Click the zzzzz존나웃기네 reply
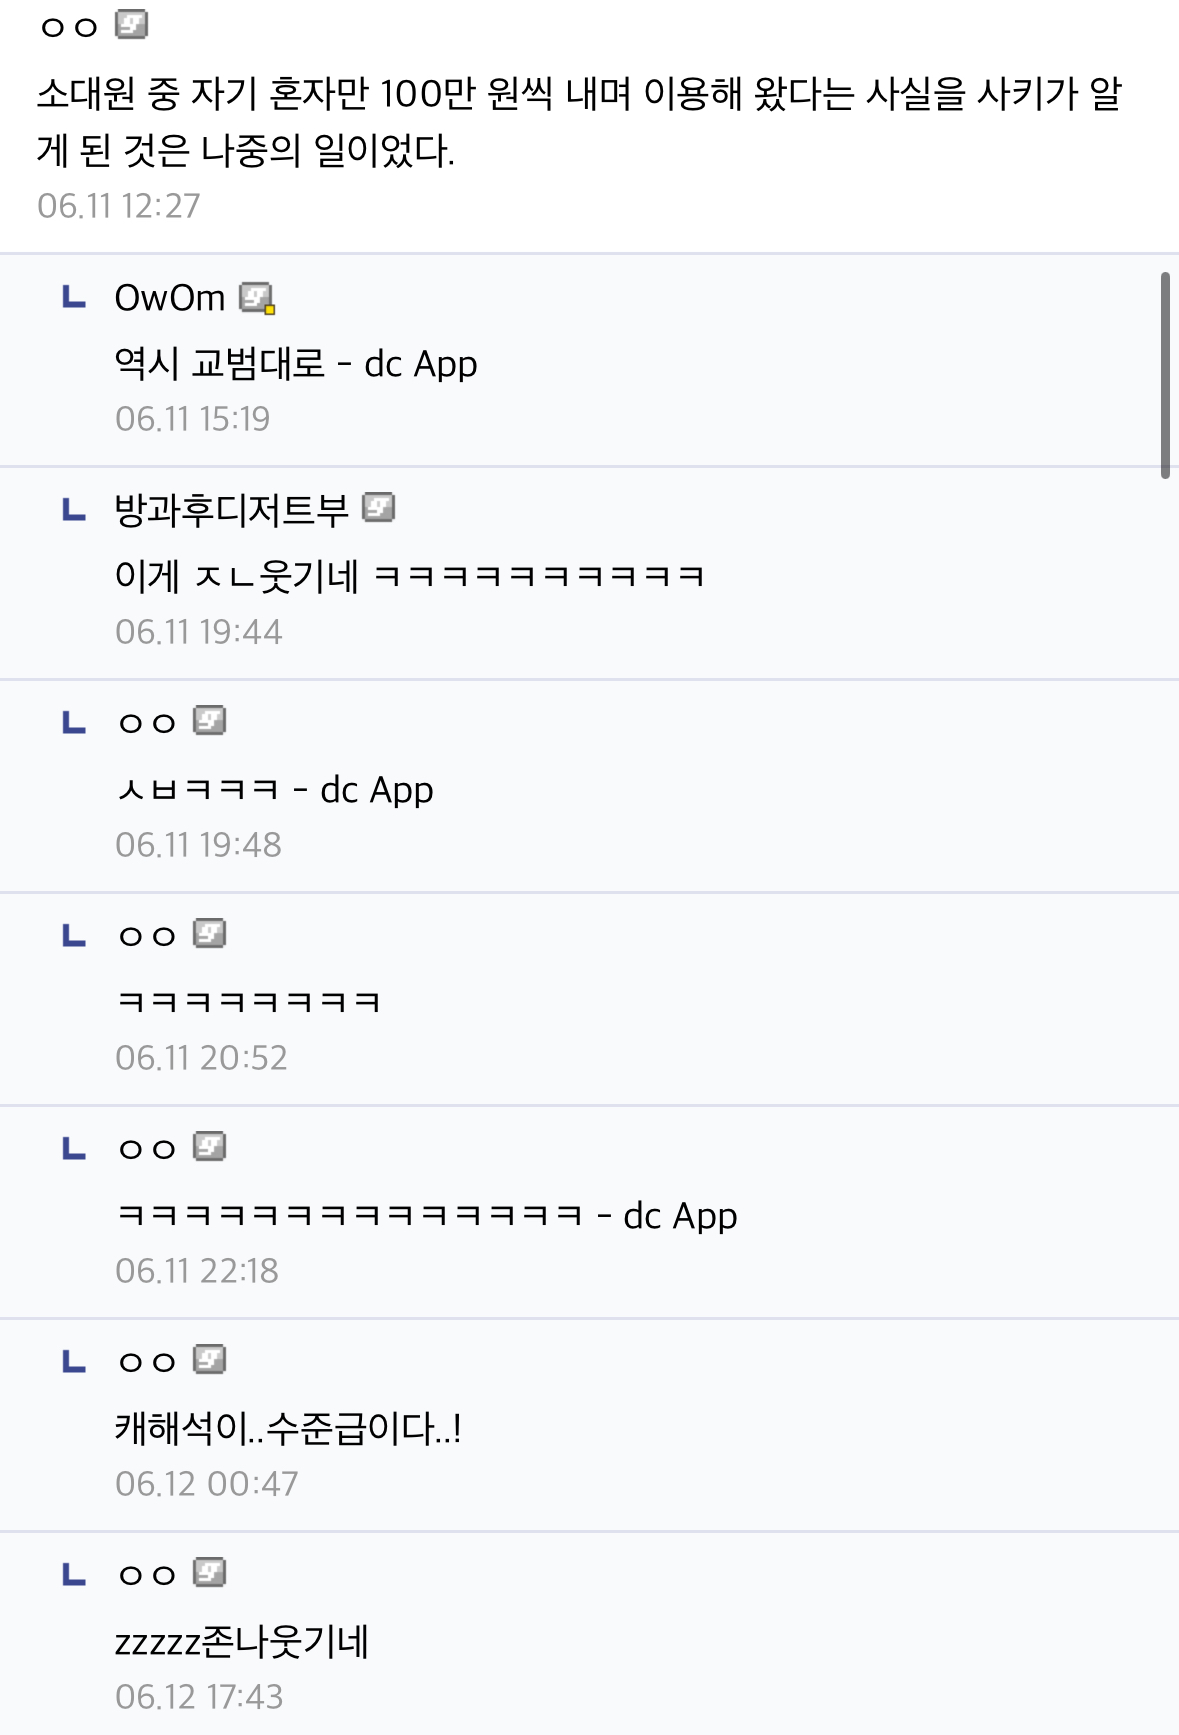The image size is (1179, 1735). pyautogui.click(x=242, y=1642)
